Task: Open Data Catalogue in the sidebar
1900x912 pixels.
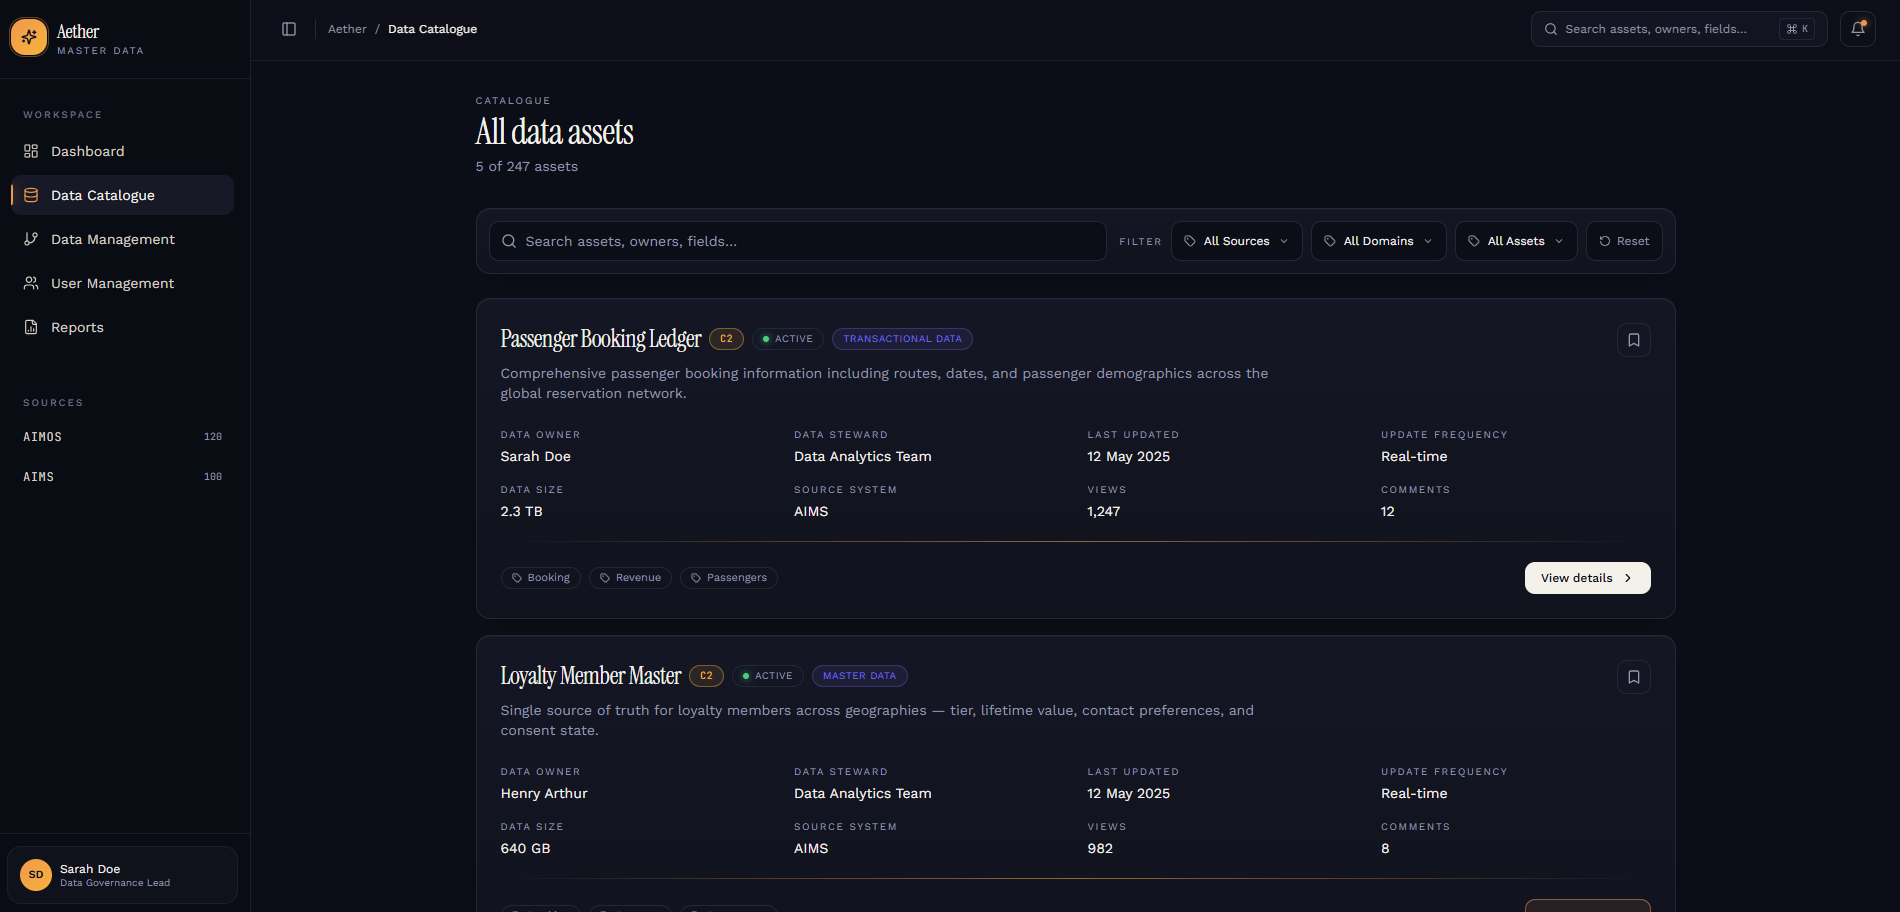Action: [102, 195]
